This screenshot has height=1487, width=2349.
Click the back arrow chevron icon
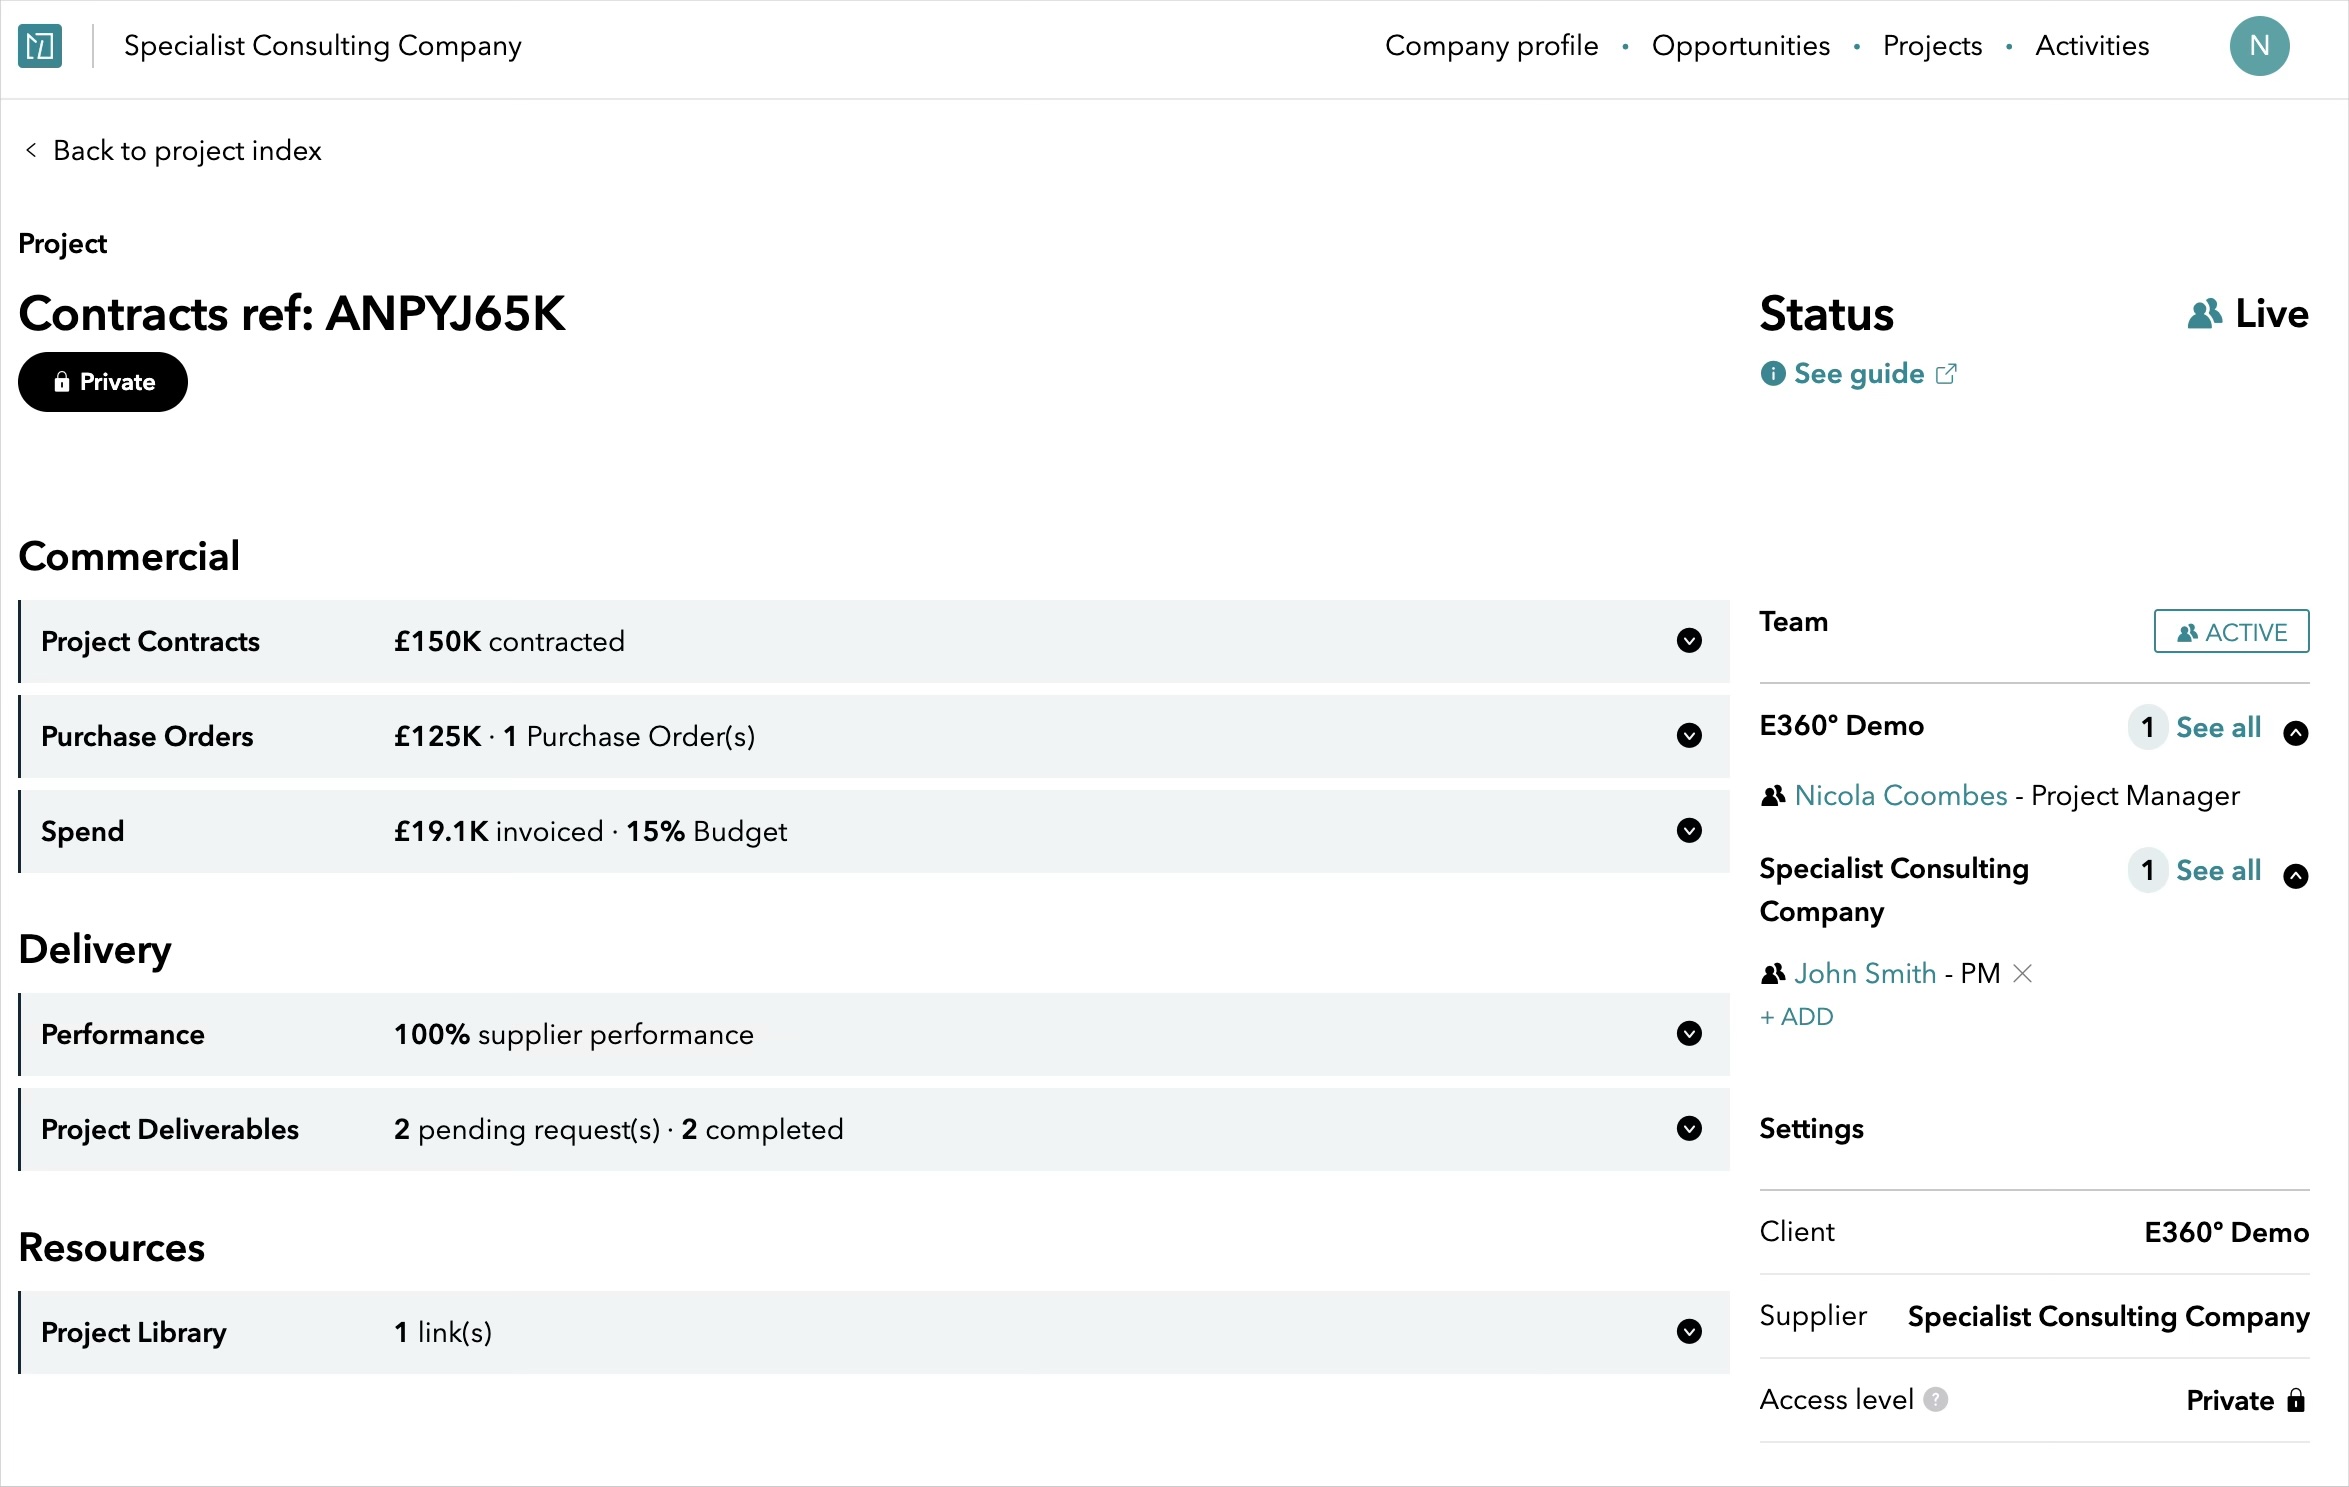pos(31,150)
